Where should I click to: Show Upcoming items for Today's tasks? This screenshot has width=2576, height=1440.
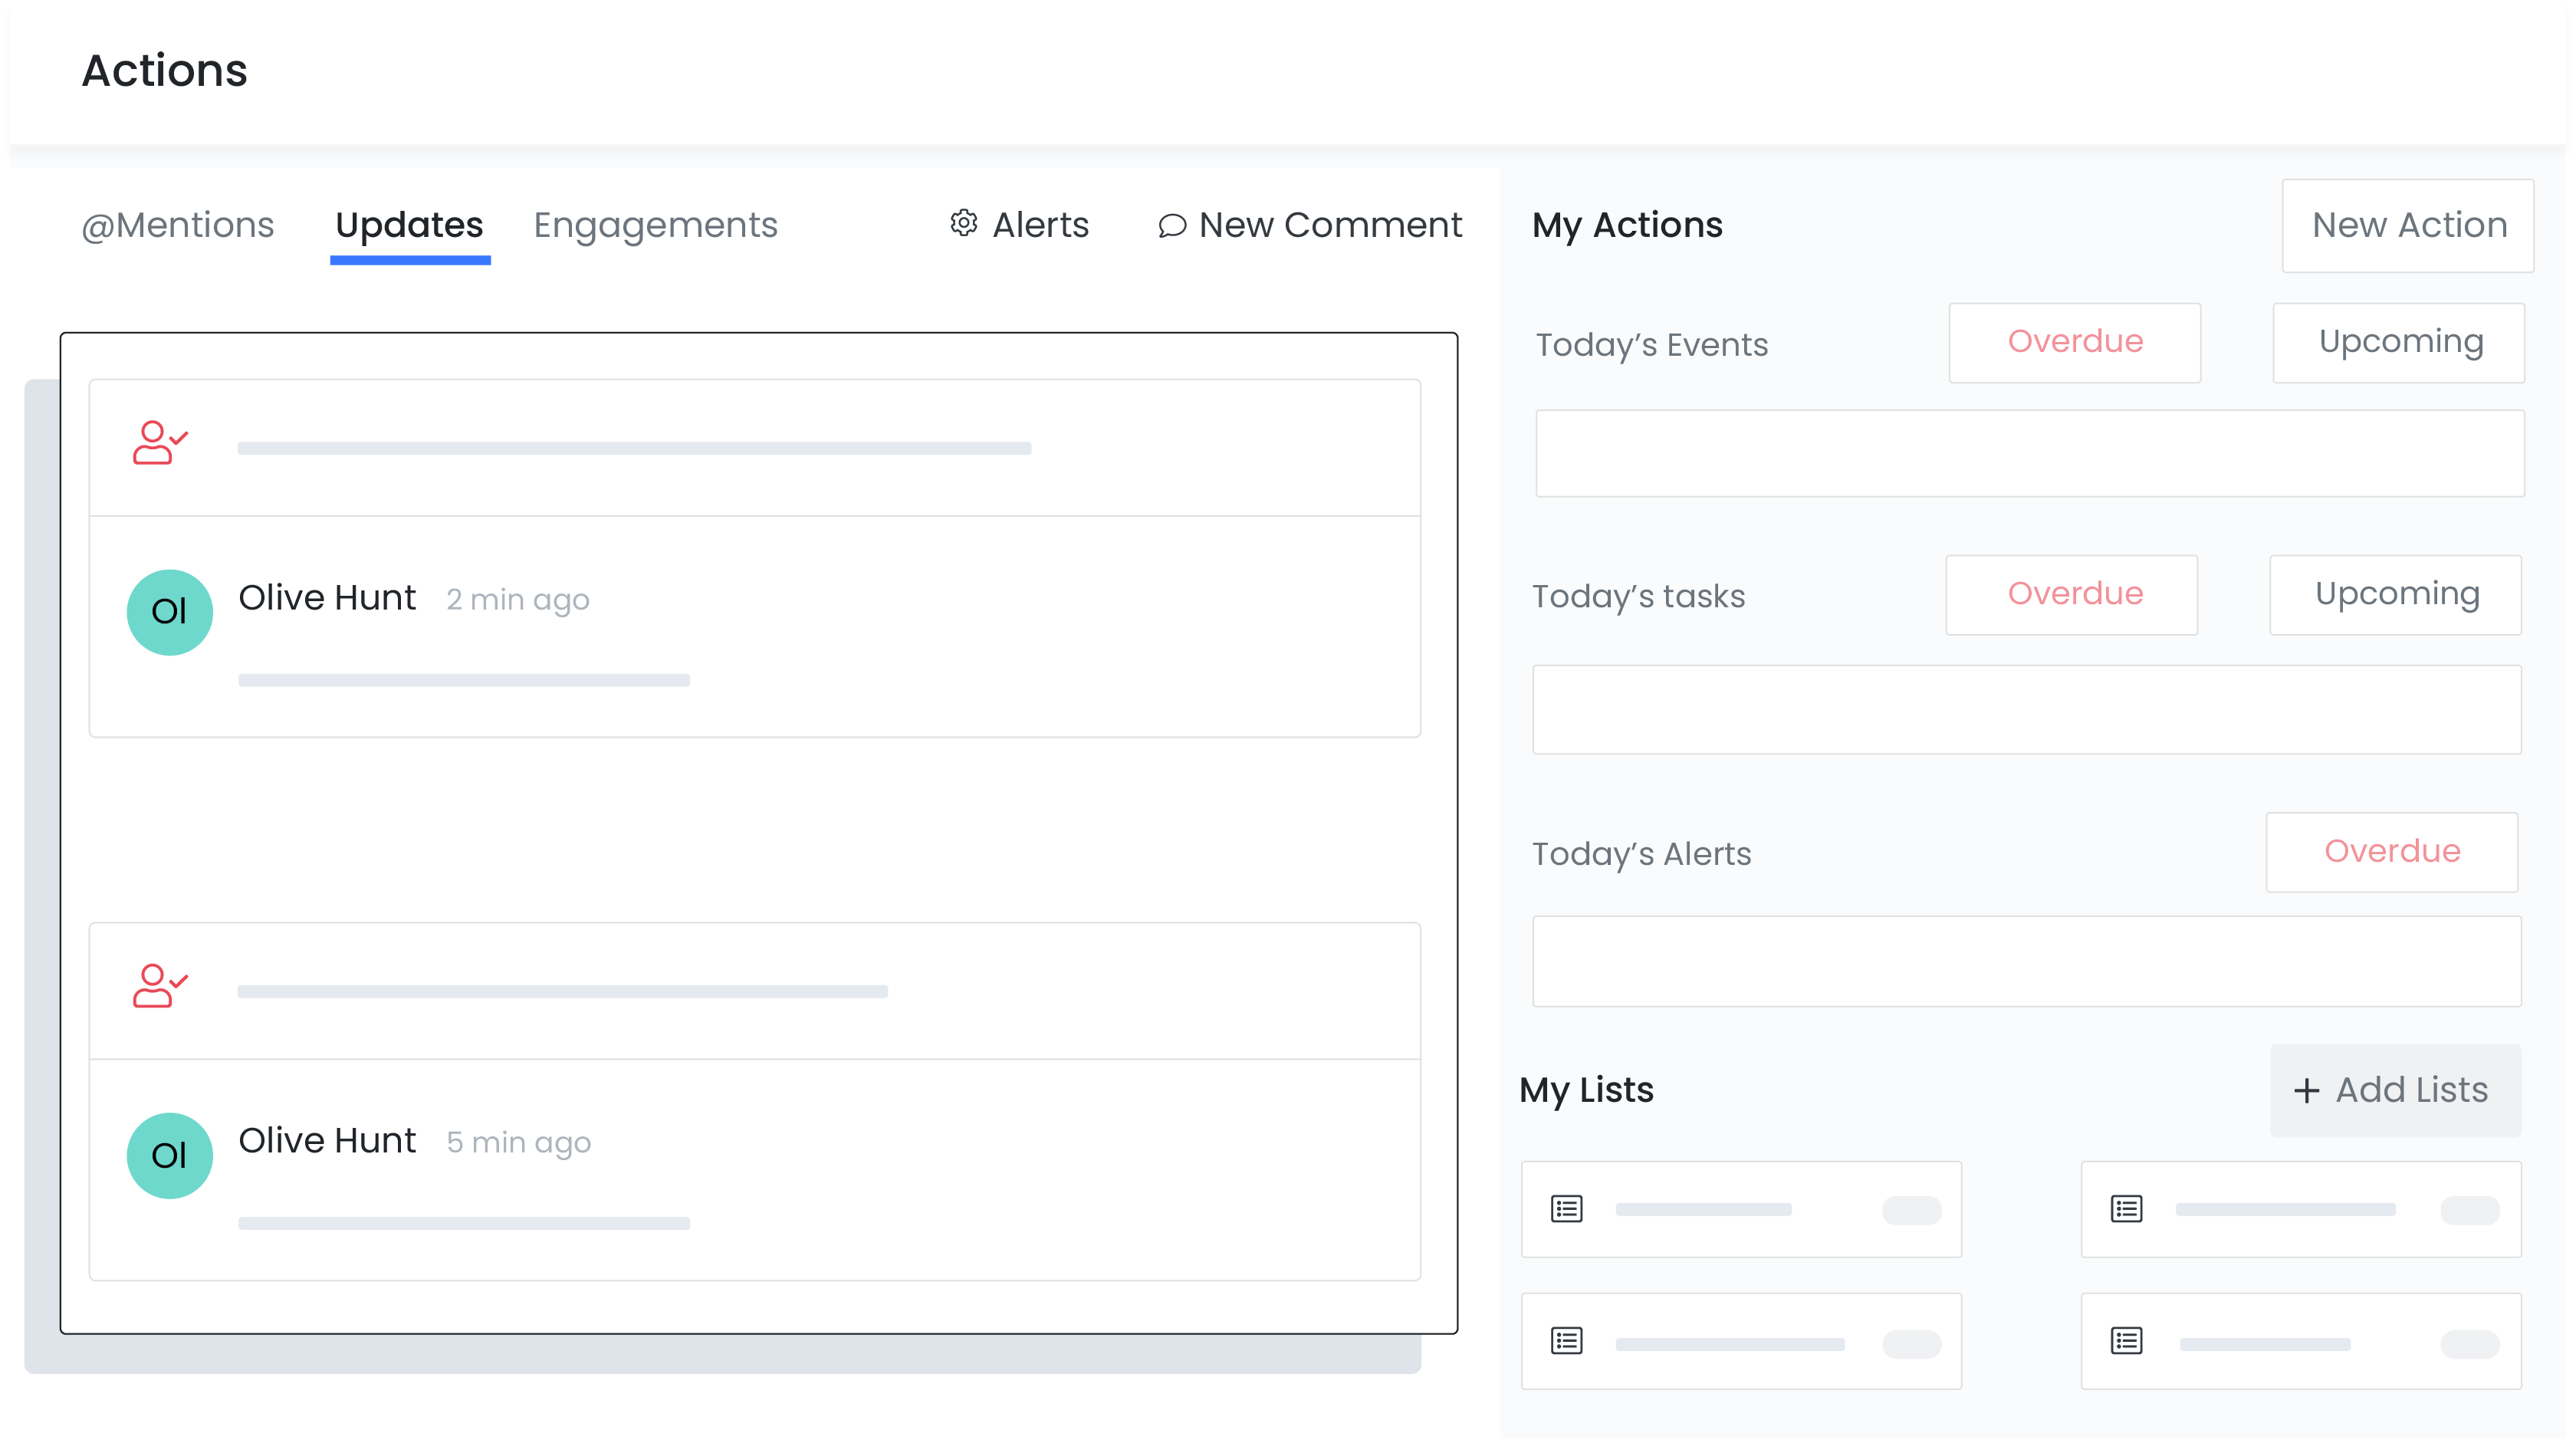[x=2395, y=595]
